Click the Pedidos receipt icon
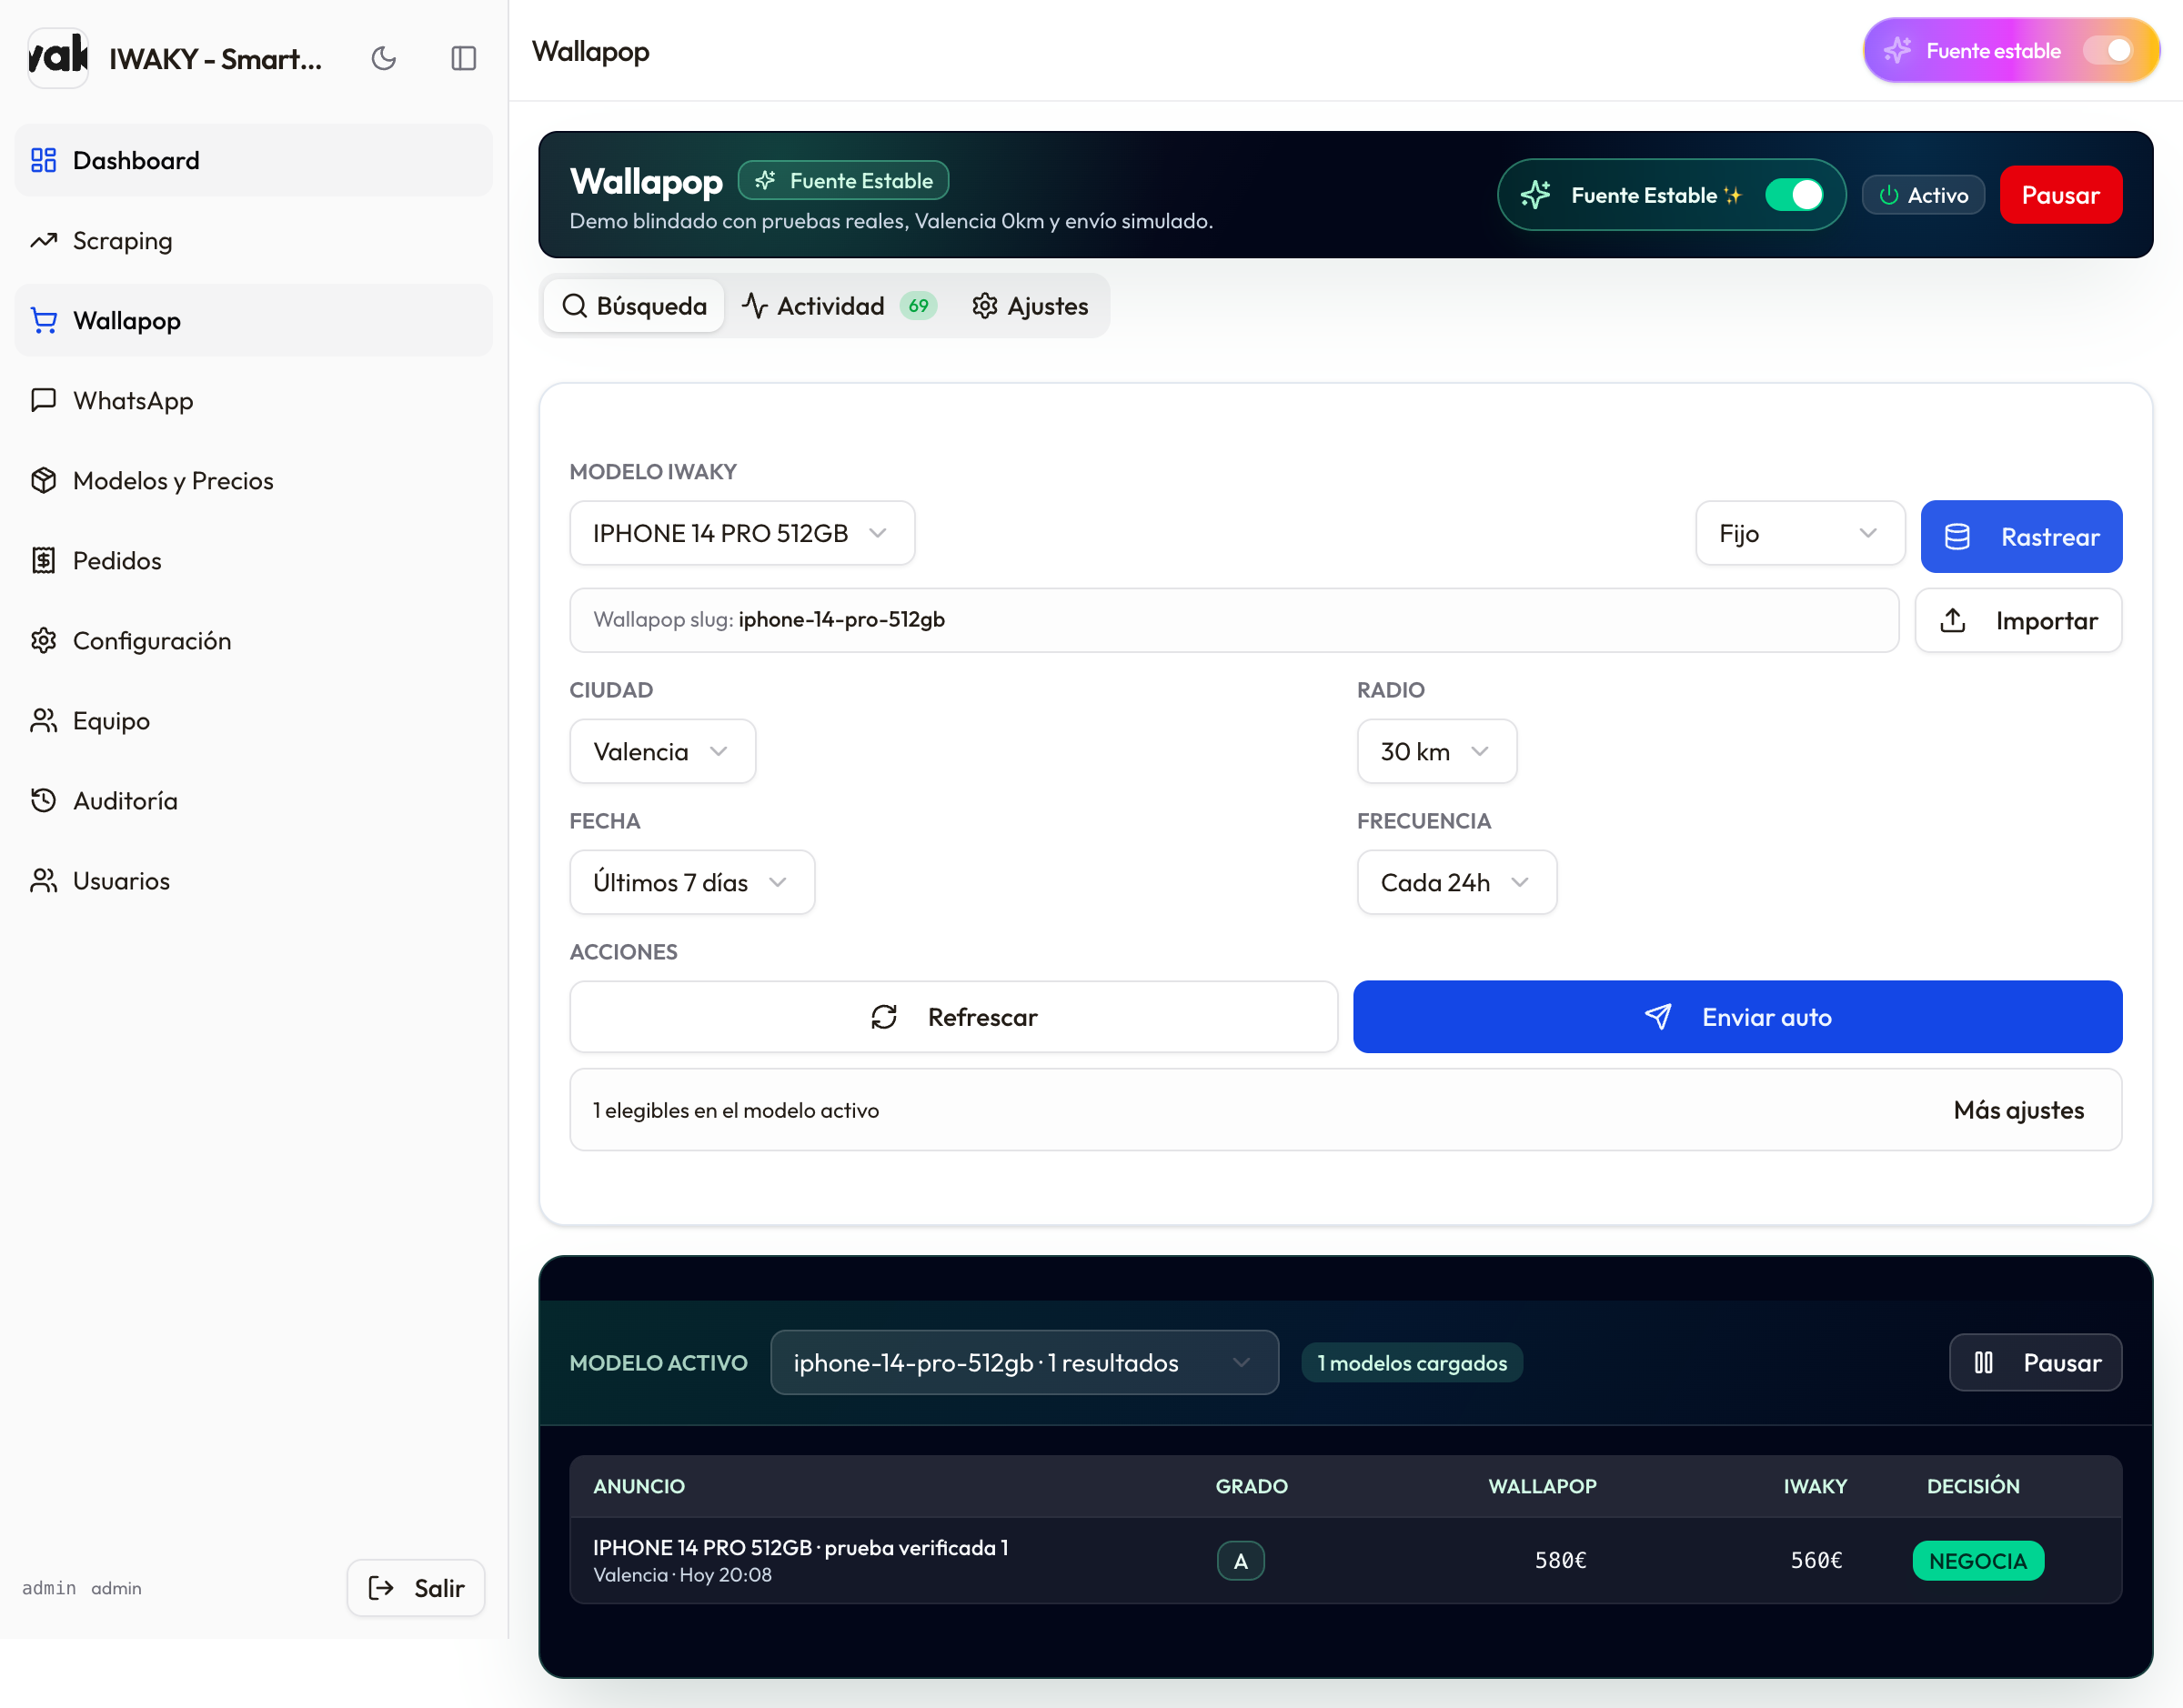Image resolution: width=2183 pixels, height=1708 pixels. point(44,560)
